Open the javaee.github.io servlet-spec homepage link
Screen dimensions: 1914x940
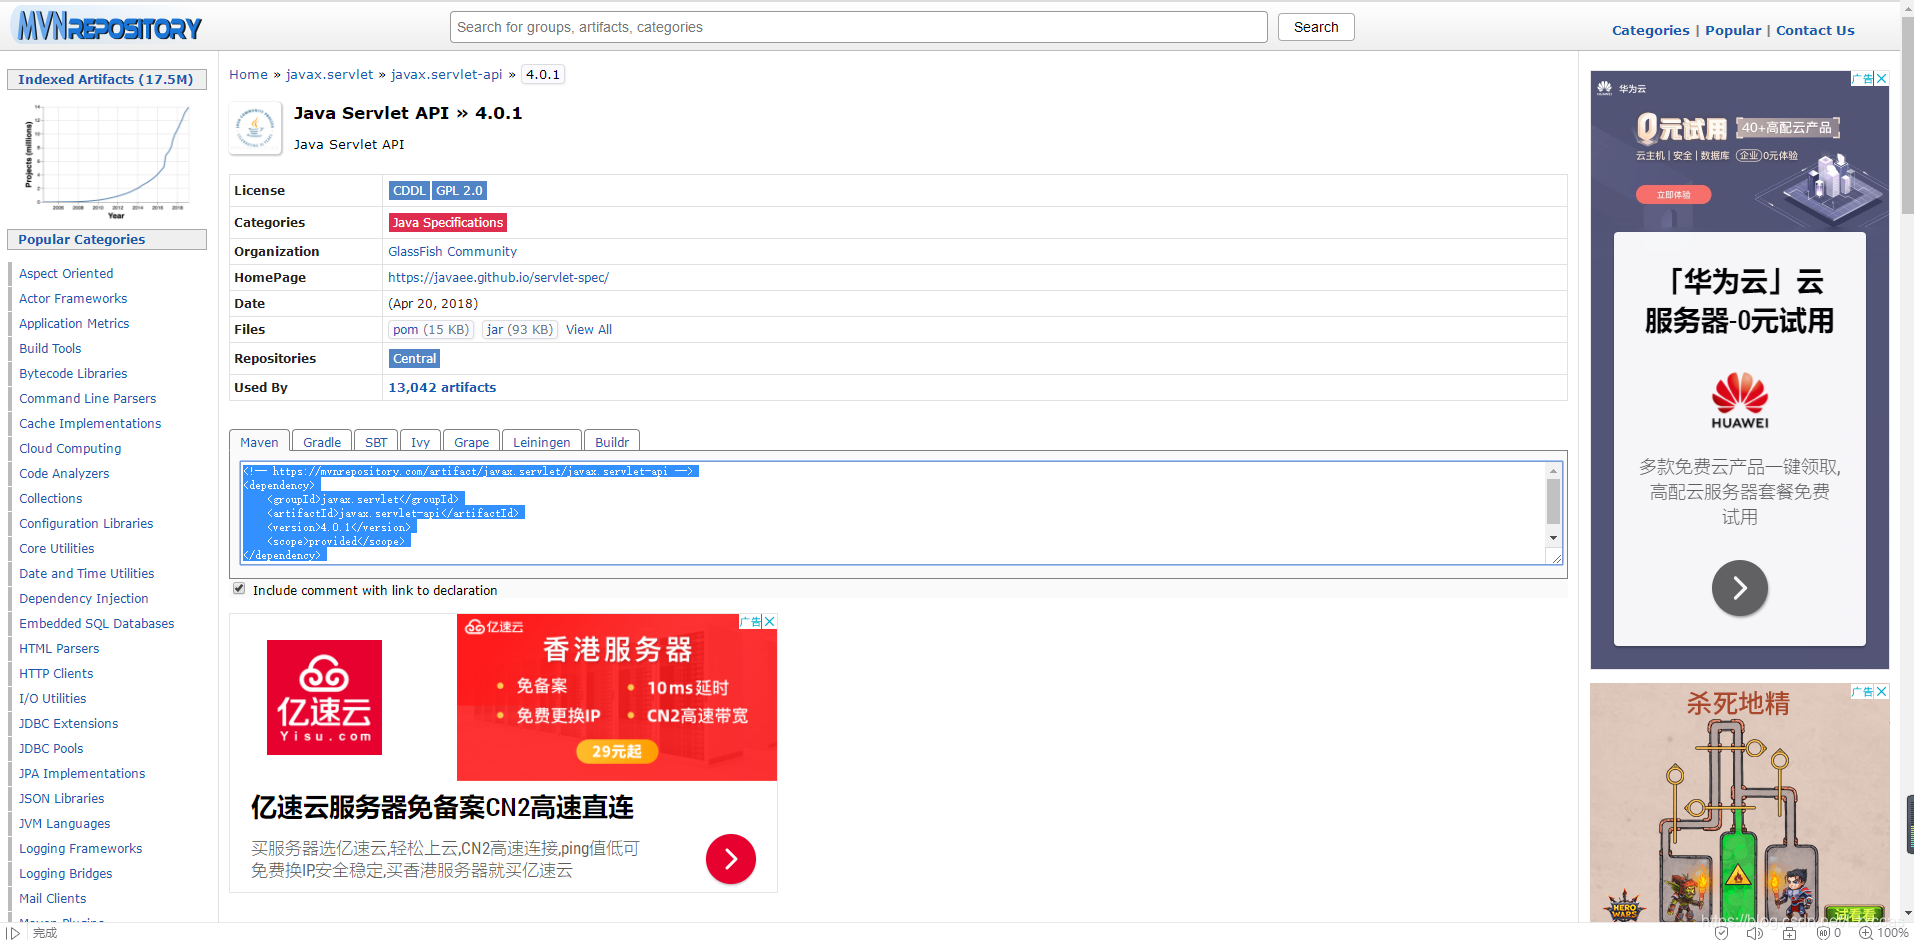[498, 277]
